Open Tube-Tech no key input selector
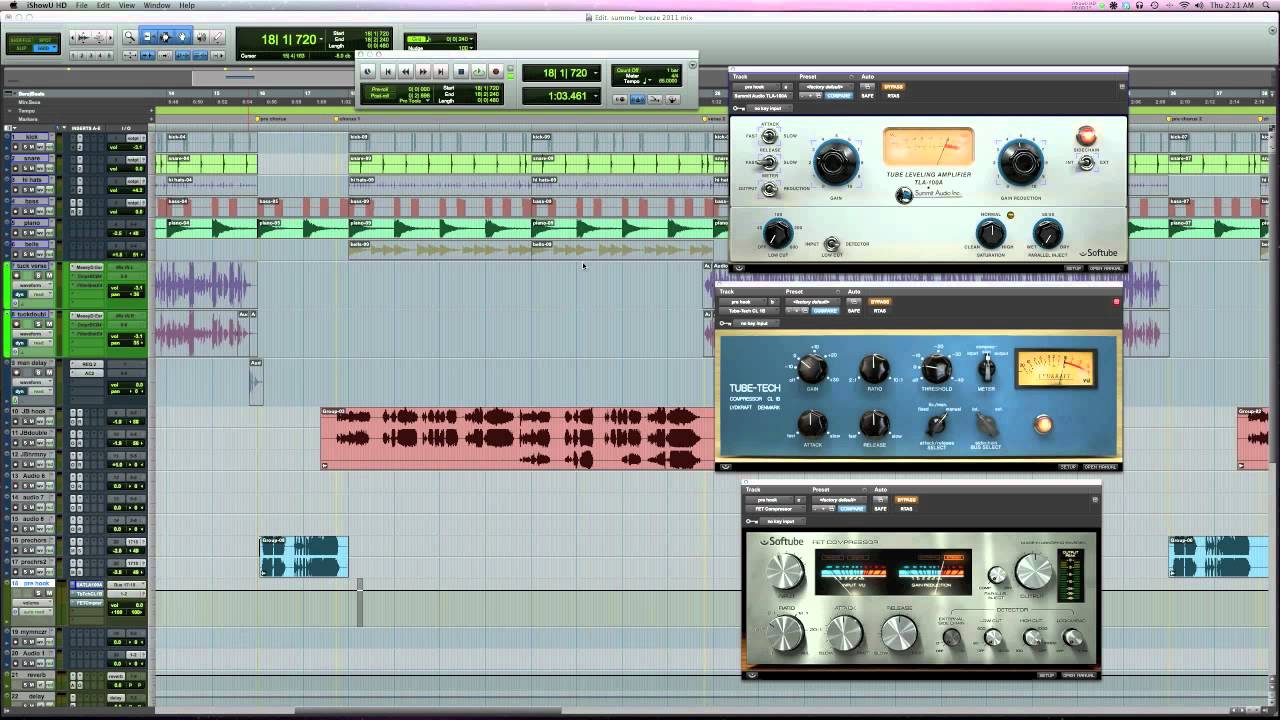The height and width of the screenshot is (720, 1280). pos(755,323)
